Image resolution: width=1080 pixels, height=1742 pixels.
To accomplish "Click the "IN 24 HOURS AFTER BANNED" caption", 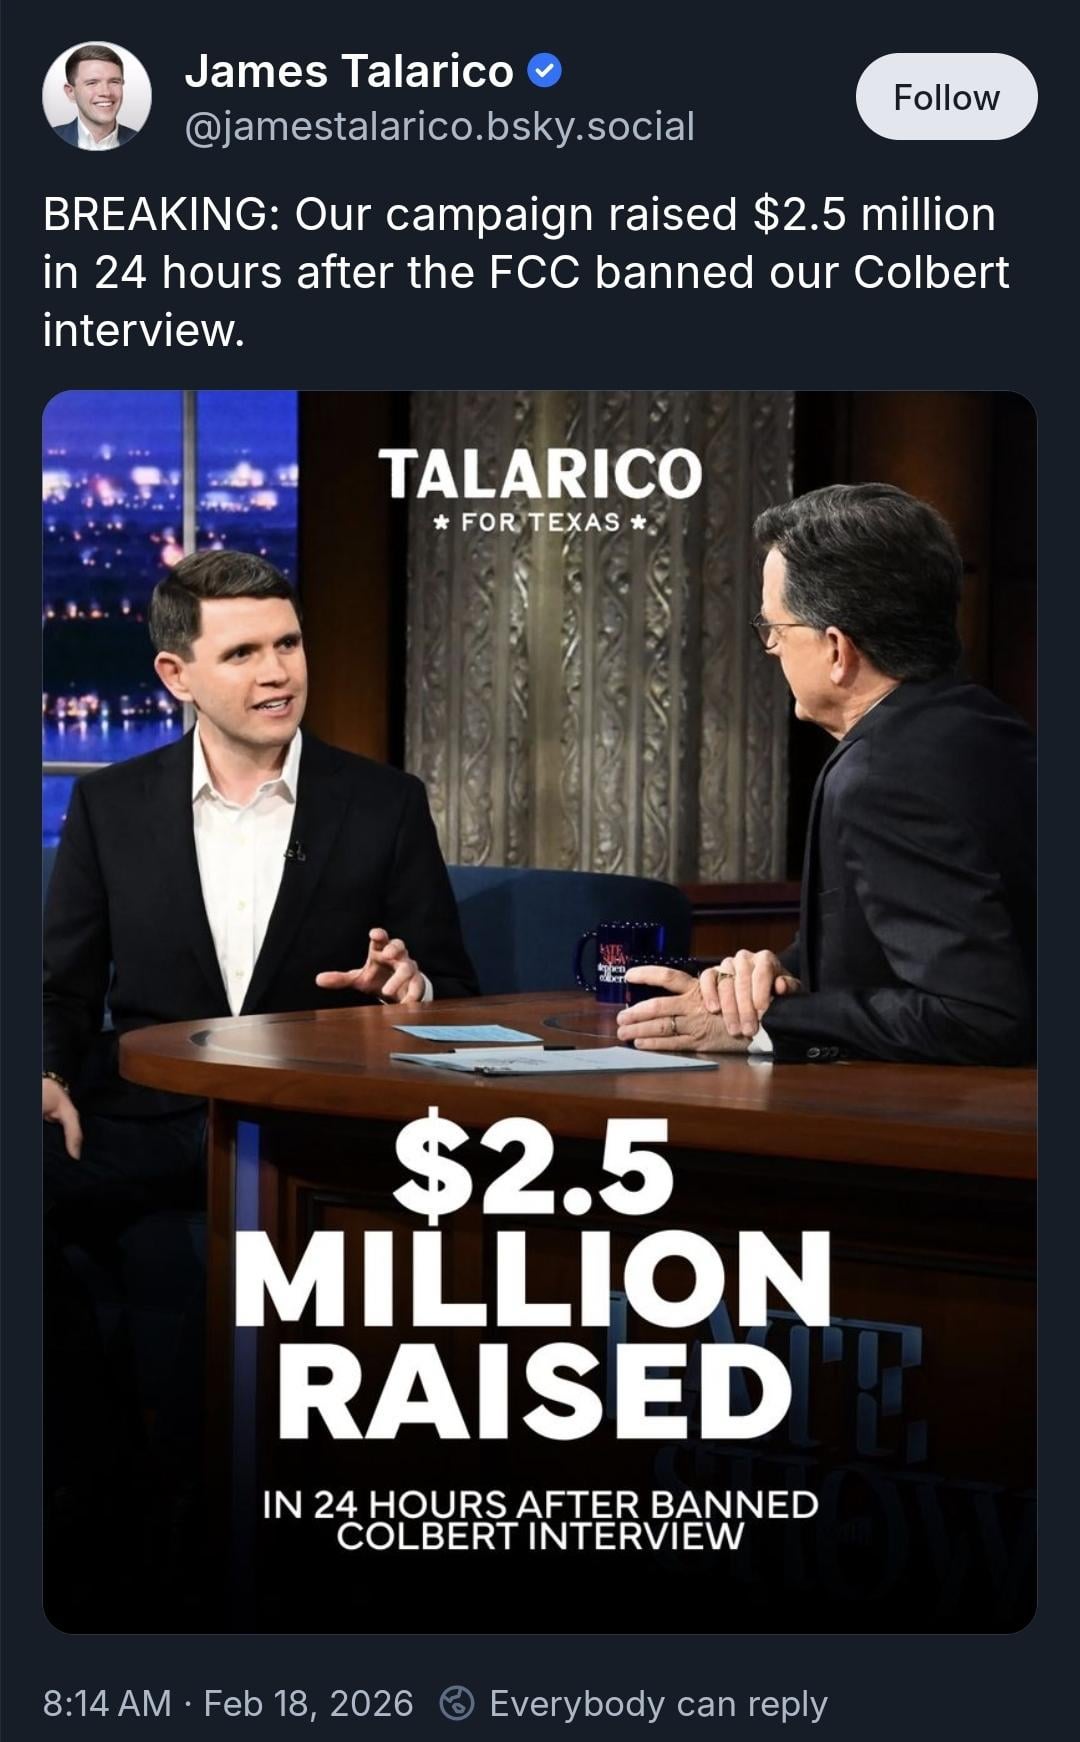I will [540, 1504].
